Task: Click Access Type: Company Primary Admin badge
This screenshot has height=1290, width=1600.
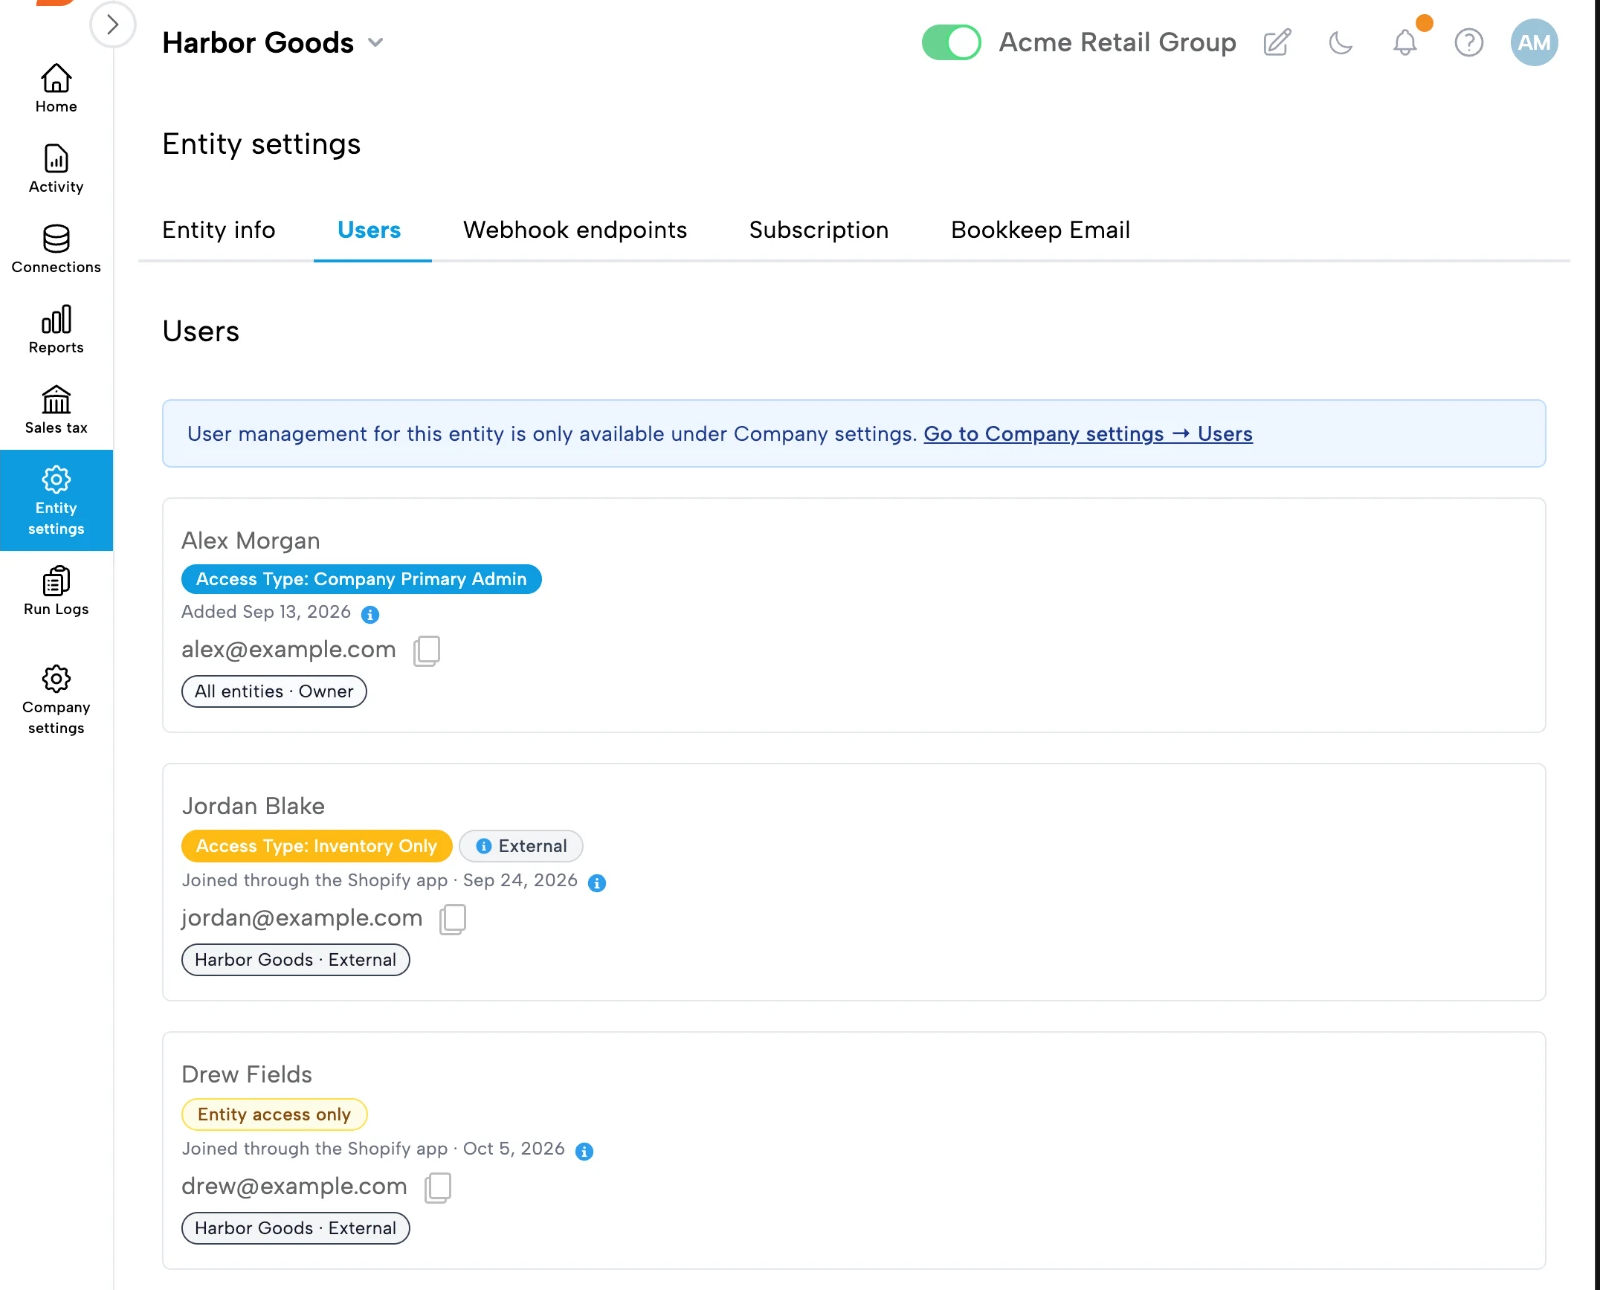Action: tap(361, 579)
